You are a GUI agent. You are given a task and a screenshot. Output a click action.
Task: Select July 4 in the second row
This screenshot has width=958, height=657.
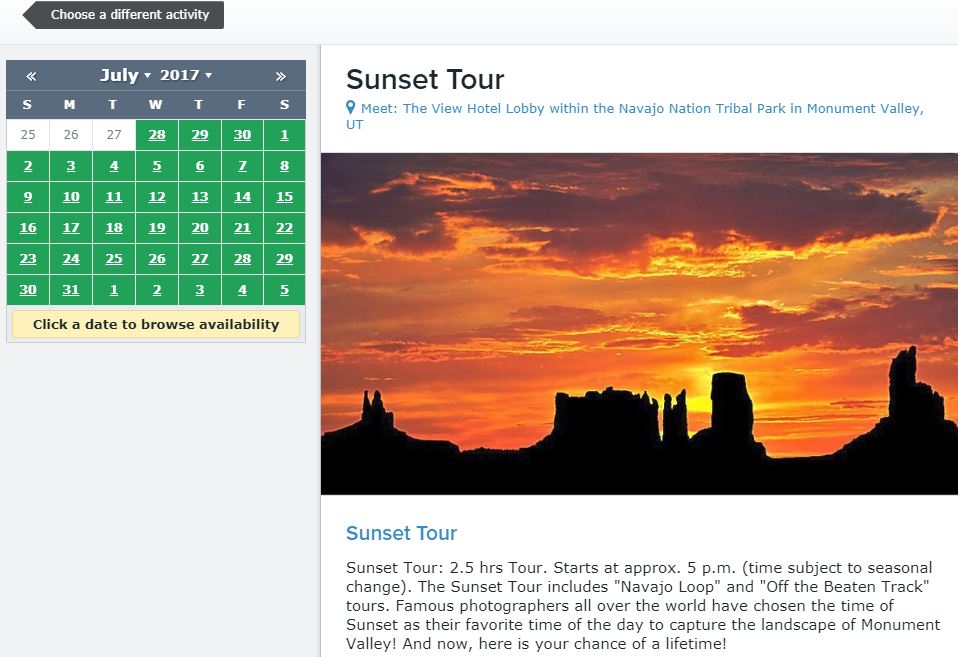[114, 166]
